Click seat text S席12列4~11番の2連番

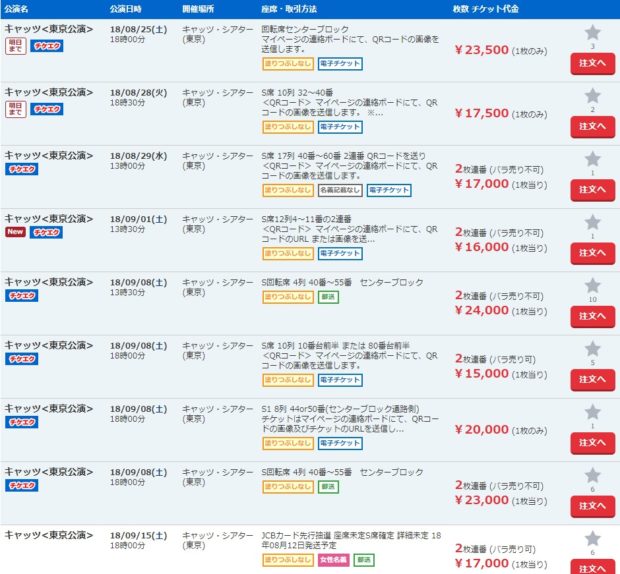[x=306, y=219]
